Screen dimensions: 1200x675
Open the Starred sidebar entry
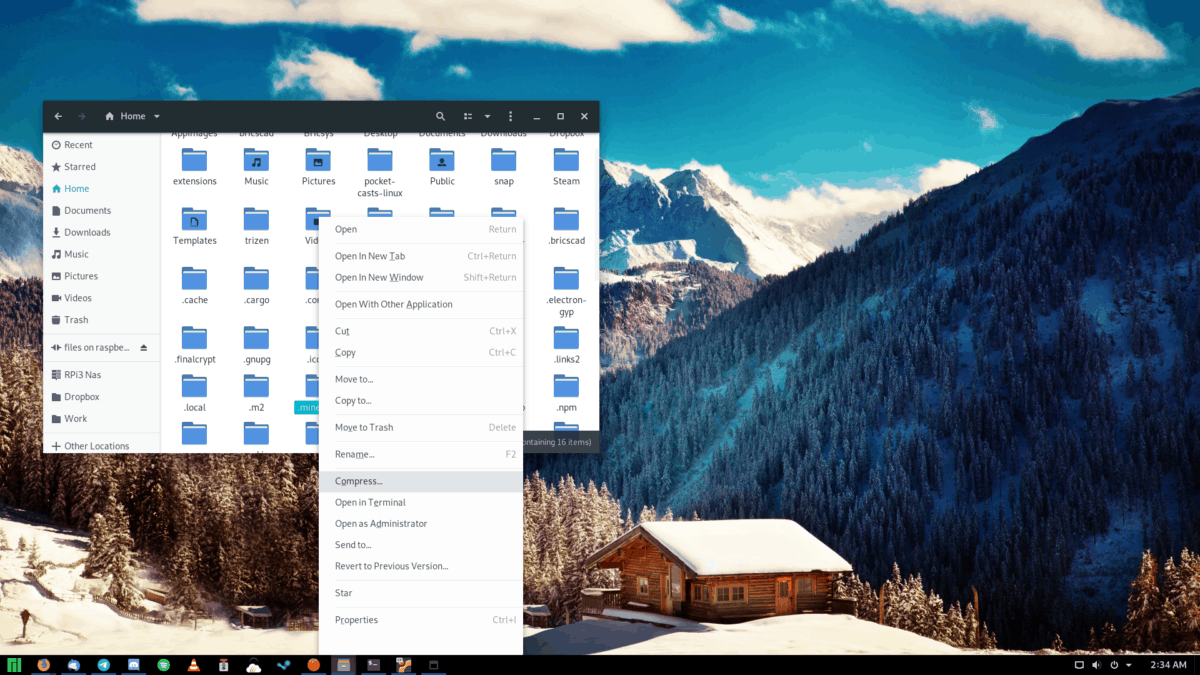click(x=80, y=167)
